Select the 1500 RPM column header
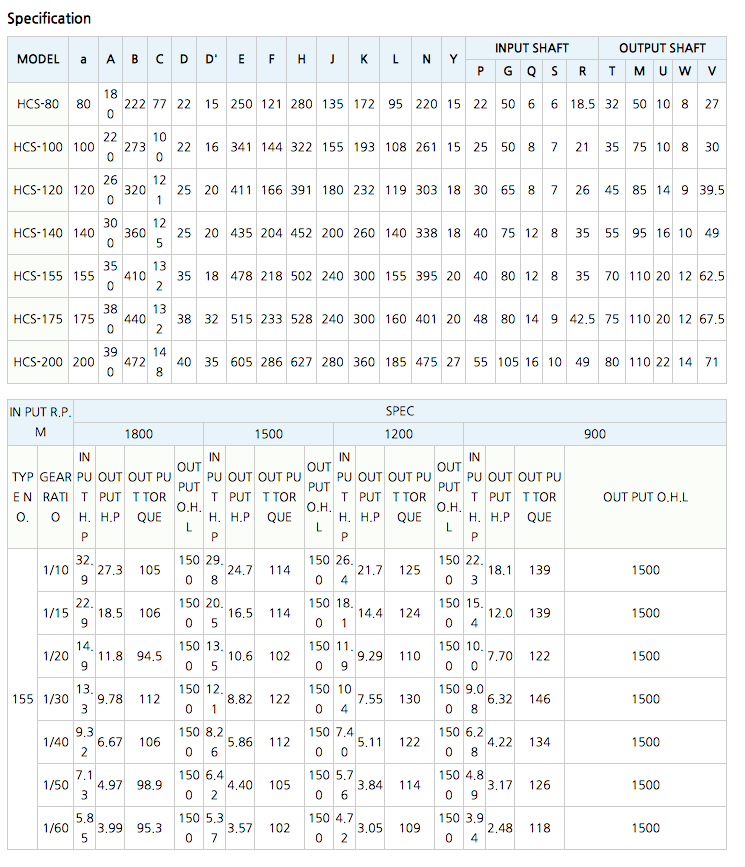Image resolution: width=745 pixels, height=867 pixels. pos(268,434)
